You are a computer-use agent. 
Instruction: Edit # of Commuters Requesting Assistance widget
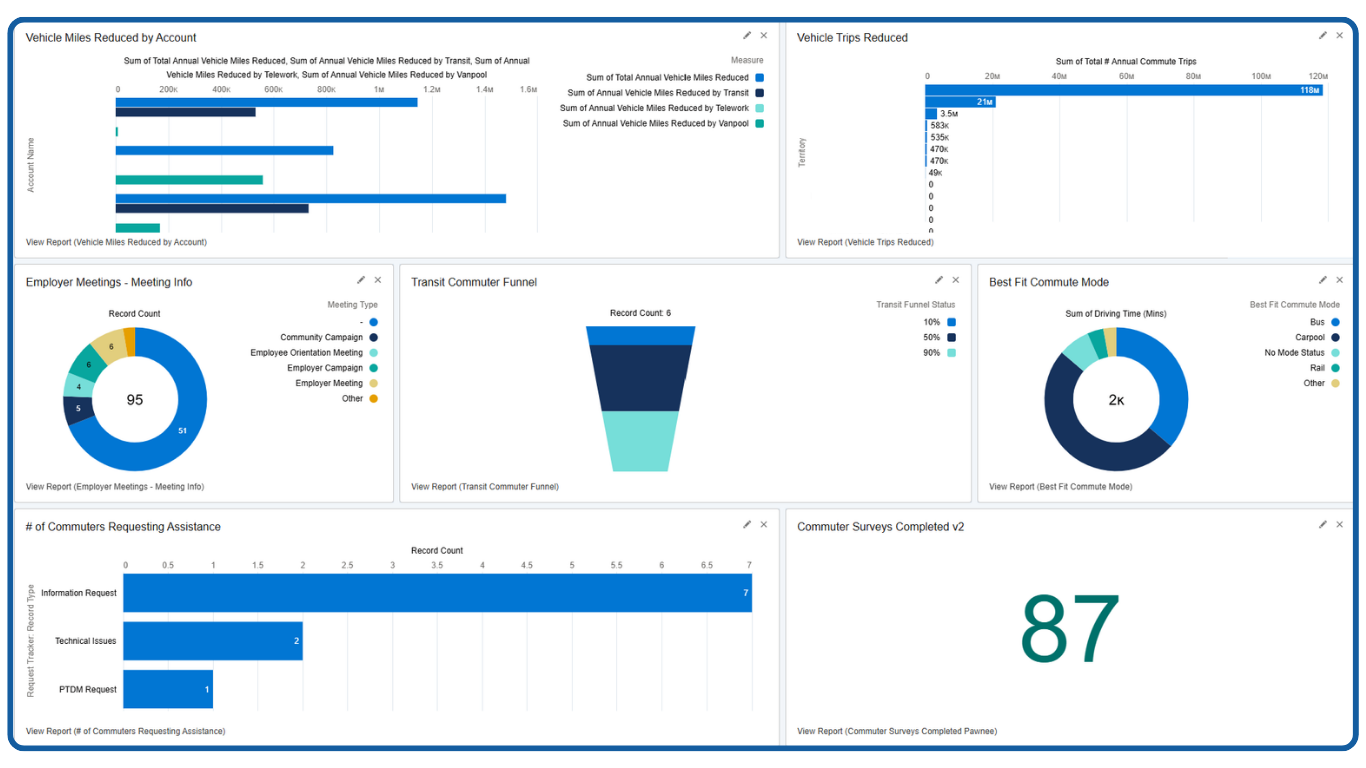[747, 525]
